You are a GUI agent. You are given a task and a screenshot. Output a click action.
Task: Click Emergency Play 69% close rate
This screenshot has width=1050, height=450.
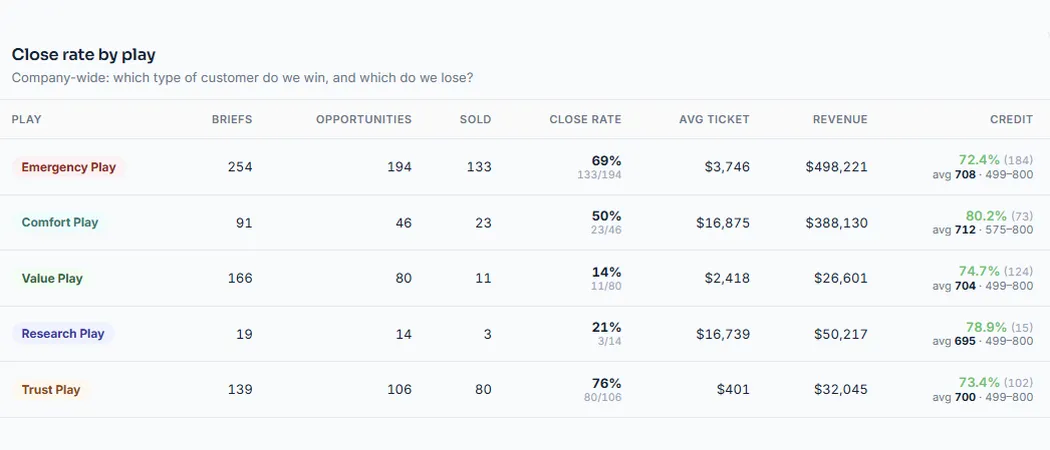[x=606, y=161]
